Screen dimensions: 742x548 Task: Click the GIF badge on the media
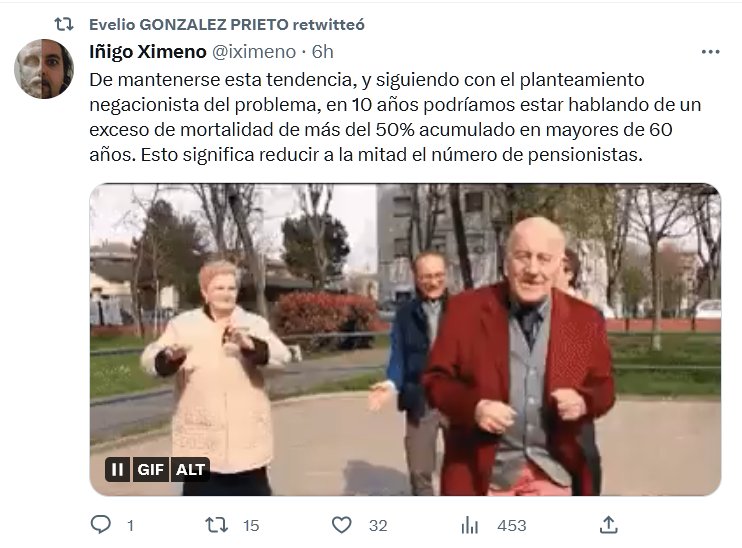click(x=150, y=469)
